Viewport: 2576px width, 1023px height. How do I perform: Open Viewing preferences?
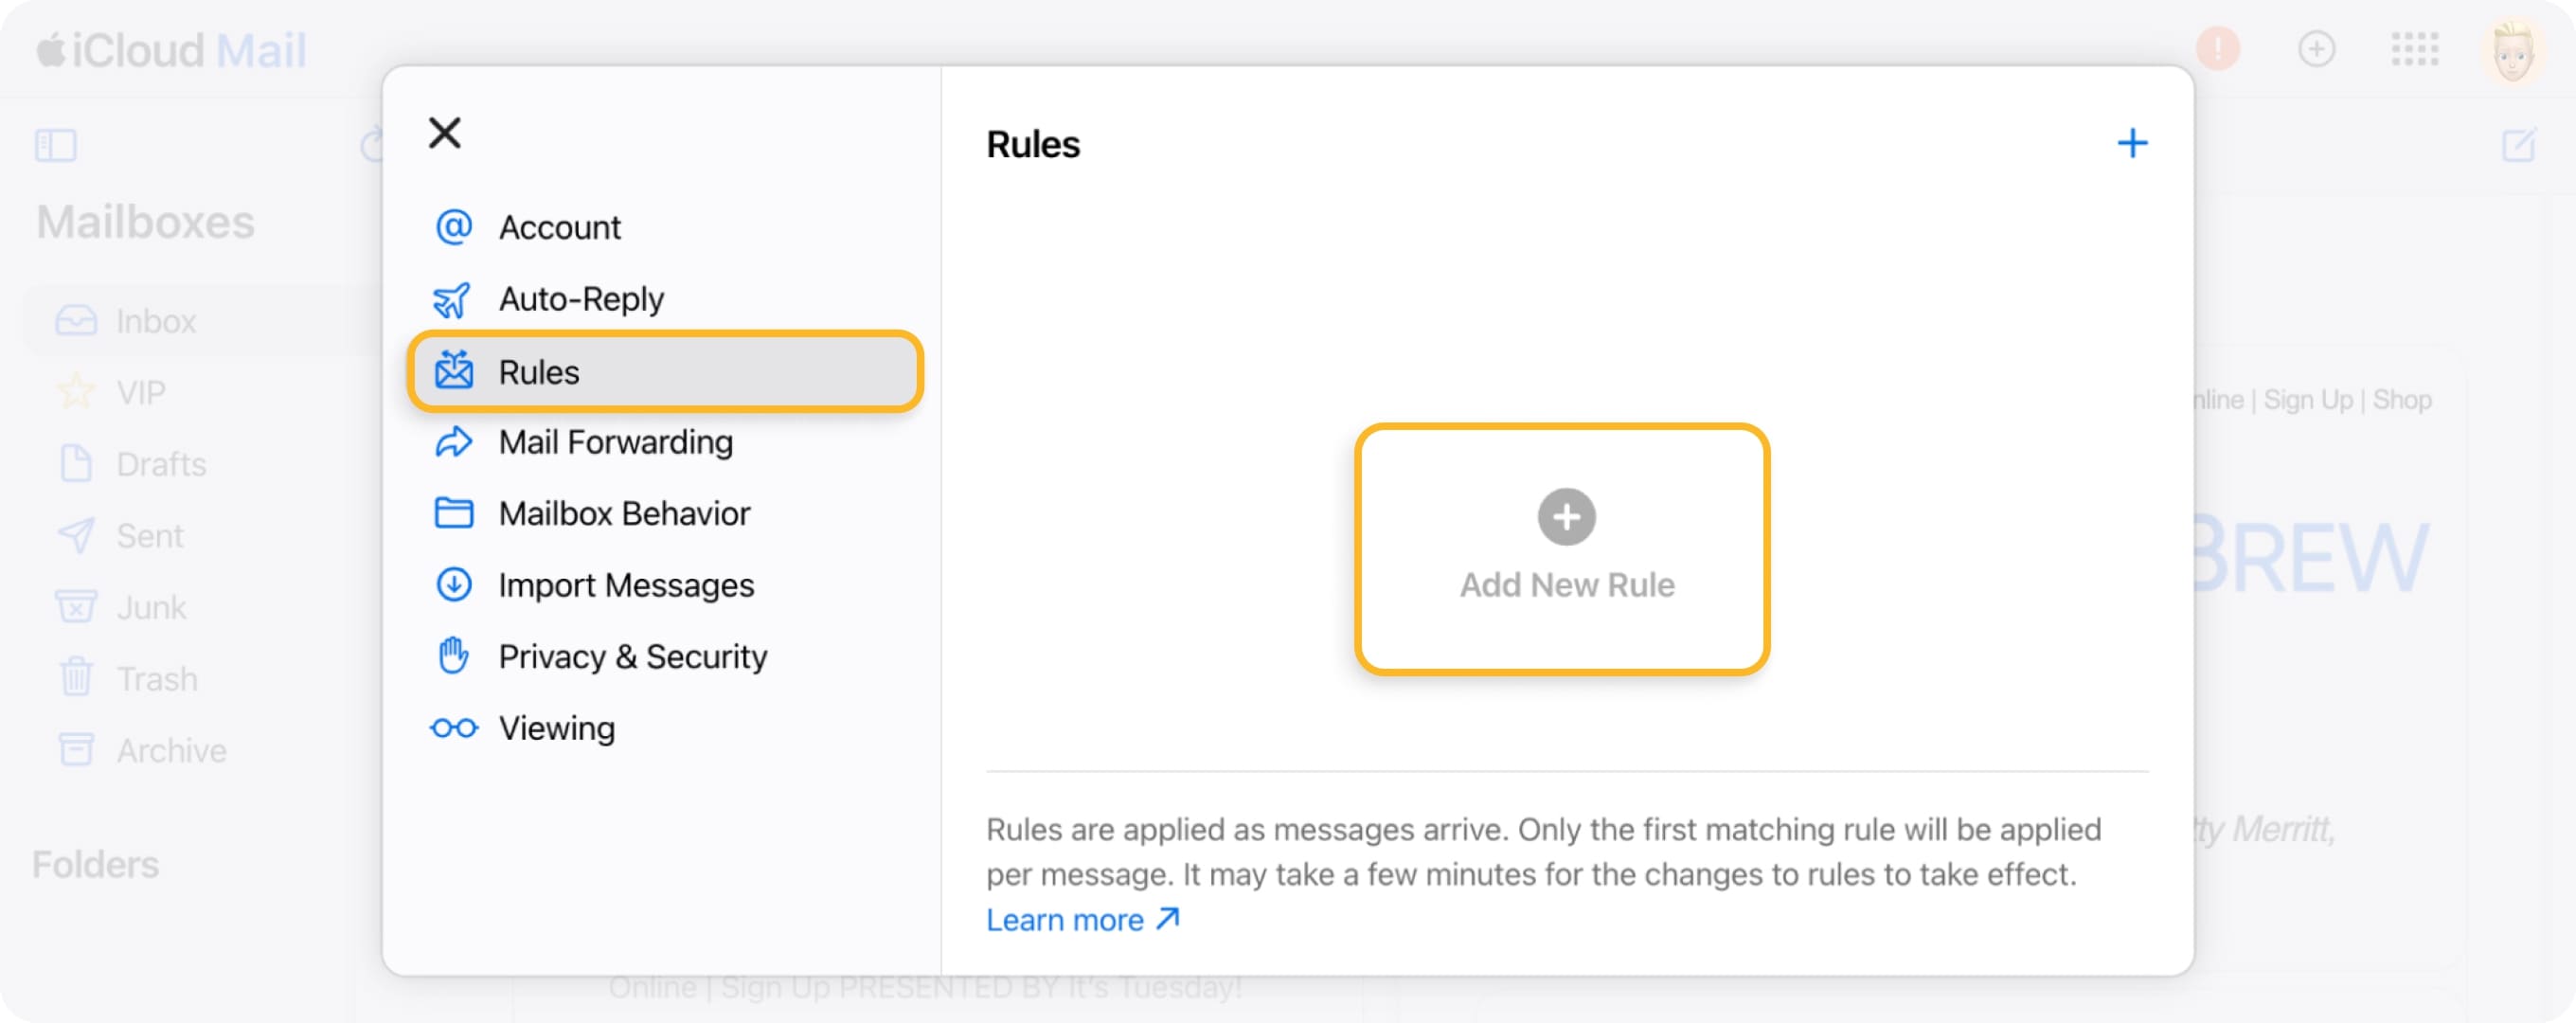click(556, 728)
